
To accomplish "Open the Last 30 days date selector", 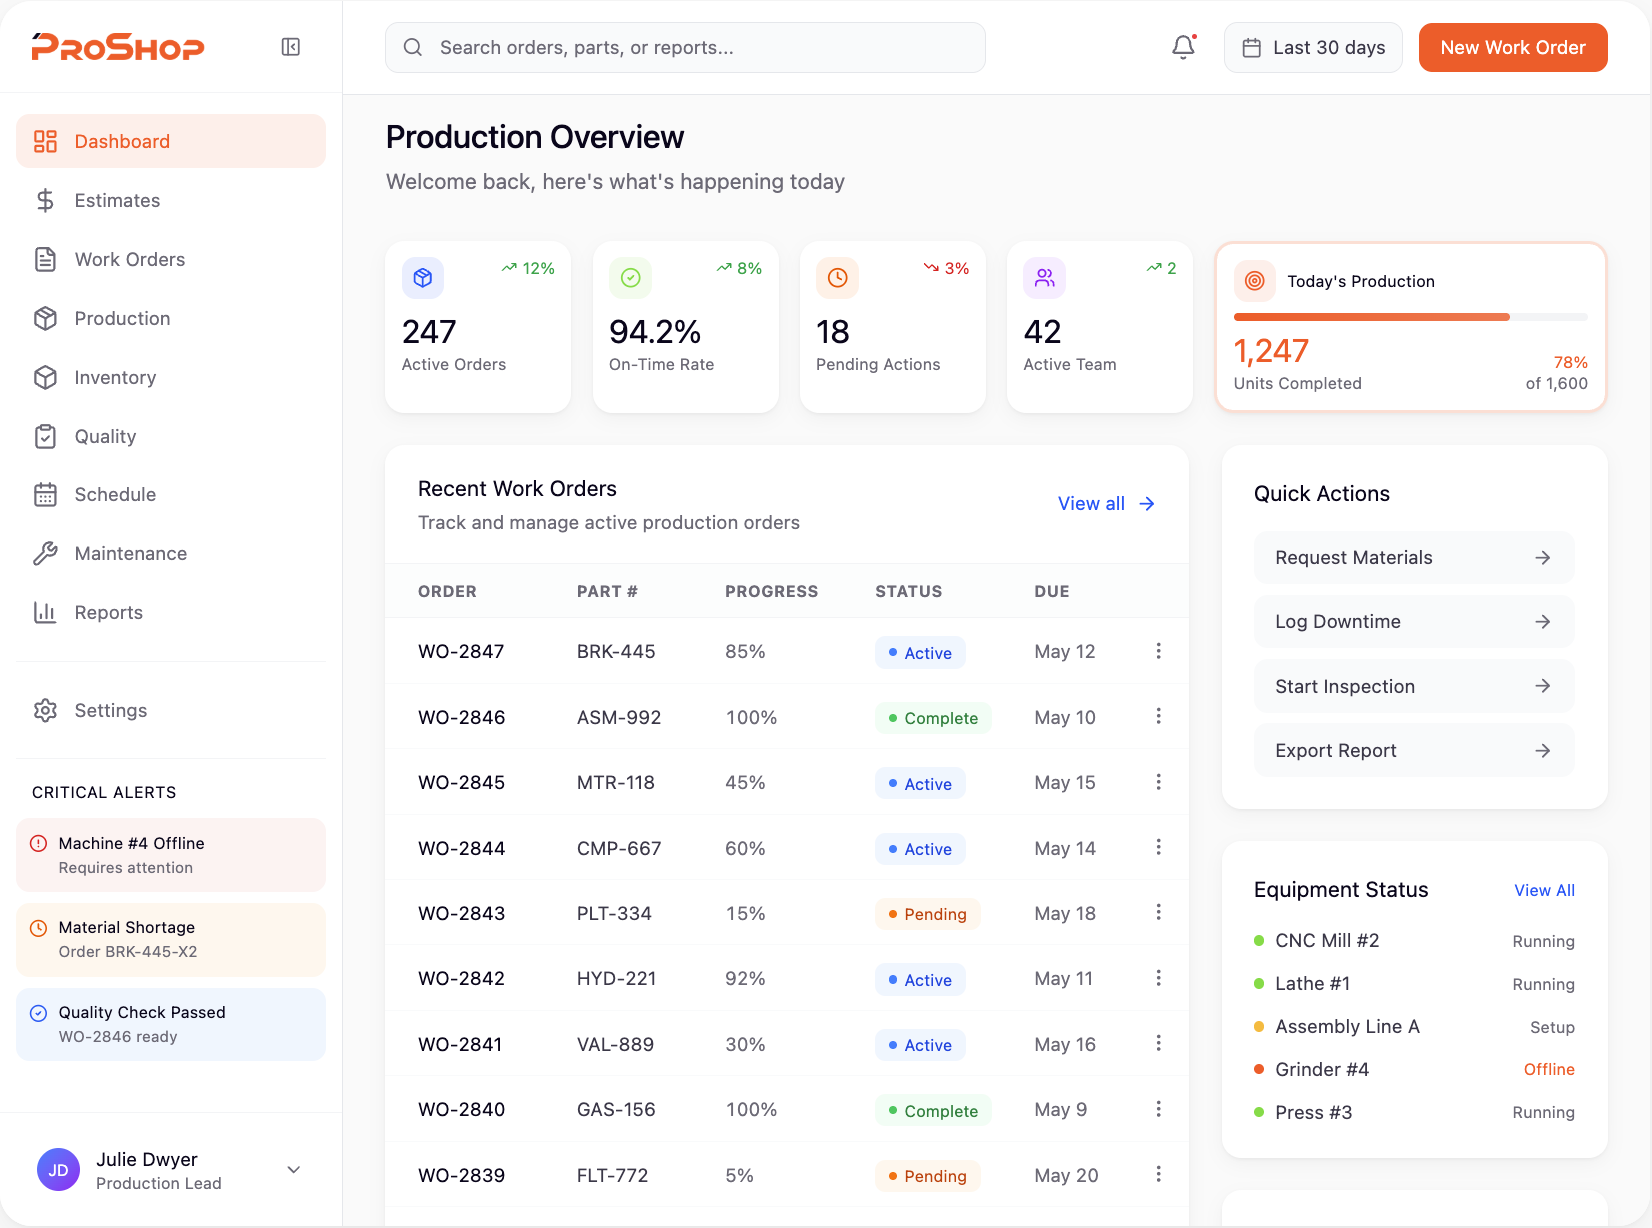I will pyautogui.click(x=1313, y=48).
